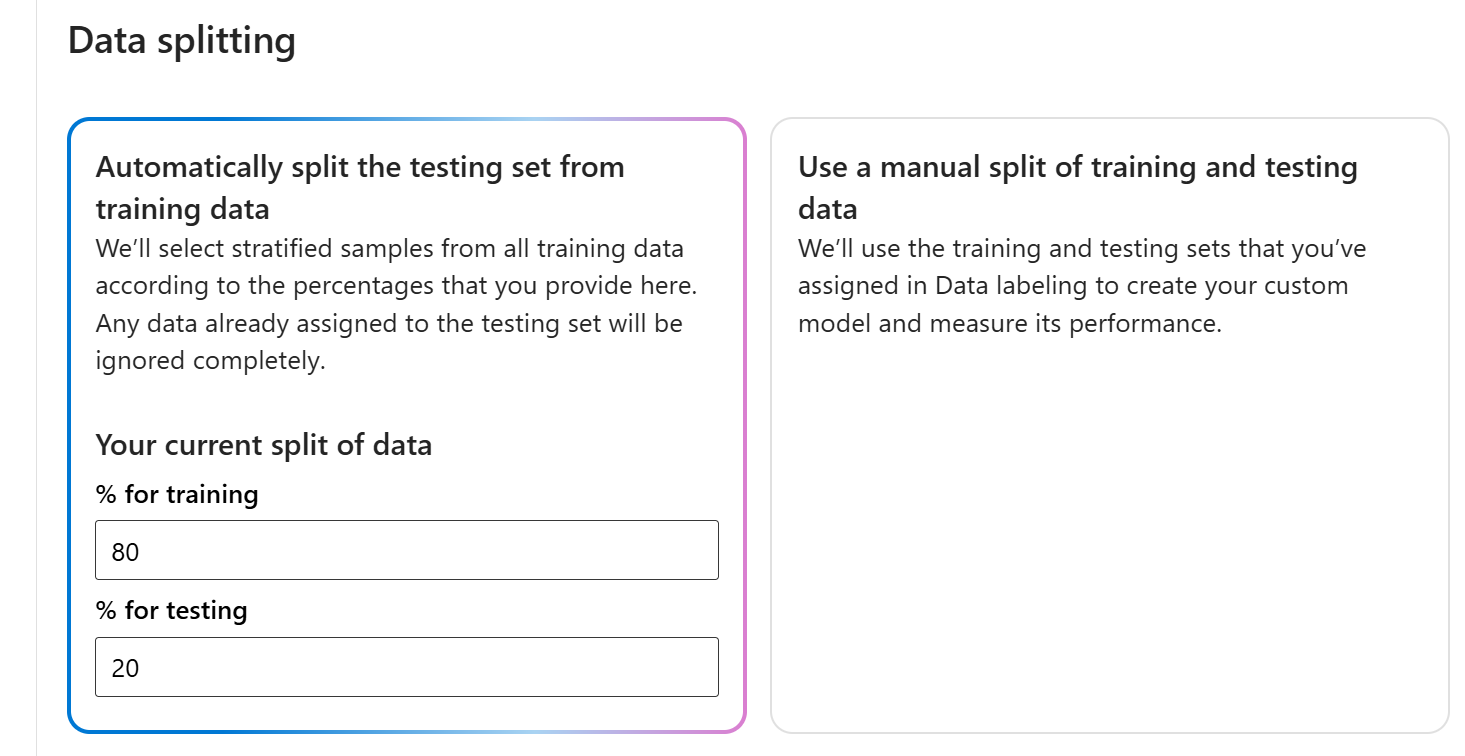
Task: Click the value 20 in the testing box
Action: [x=126, y=668]
